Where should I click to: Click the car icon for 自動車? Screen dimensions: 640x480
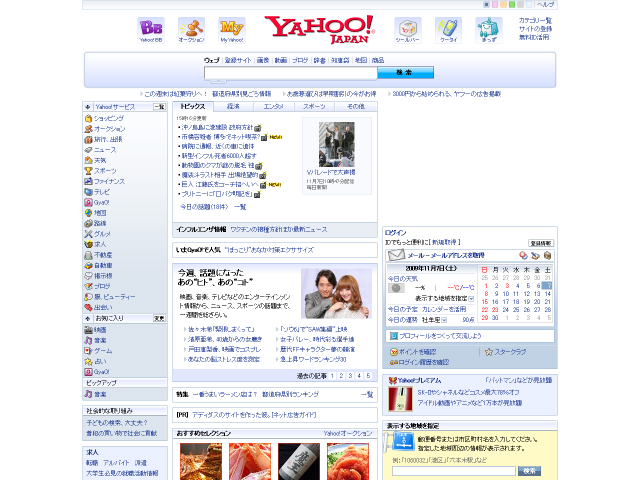[88, 265]
